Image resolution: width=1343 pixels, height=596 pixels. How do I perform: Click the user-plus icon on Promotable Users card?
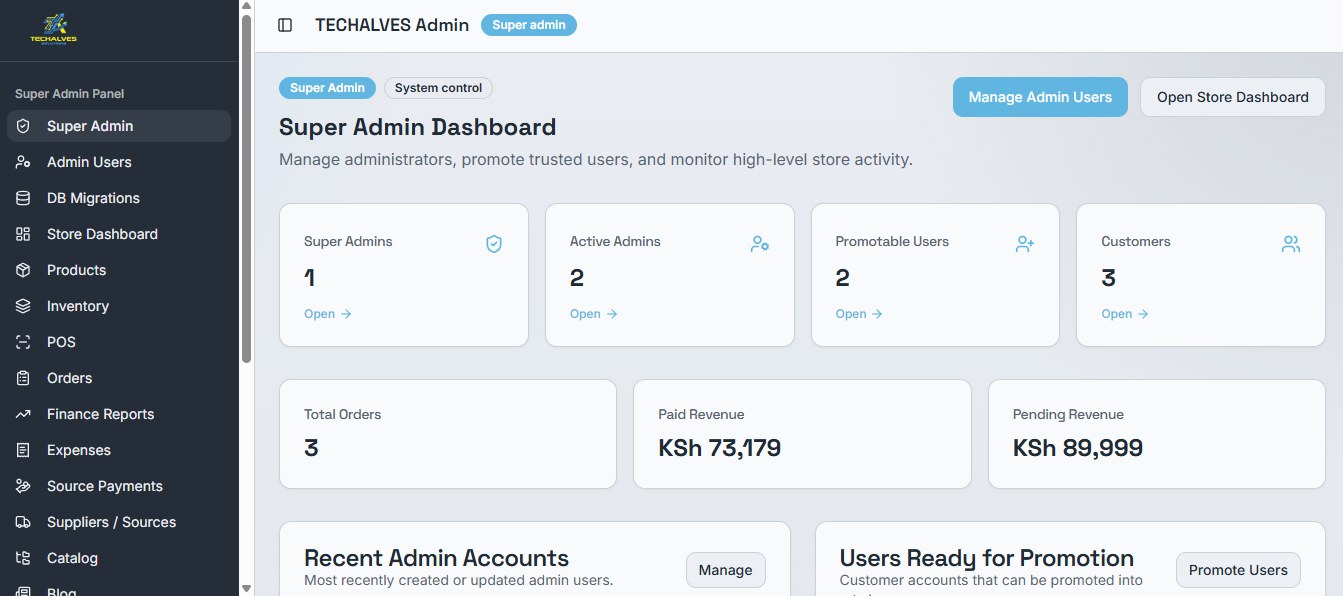(x=1025, y=244)
